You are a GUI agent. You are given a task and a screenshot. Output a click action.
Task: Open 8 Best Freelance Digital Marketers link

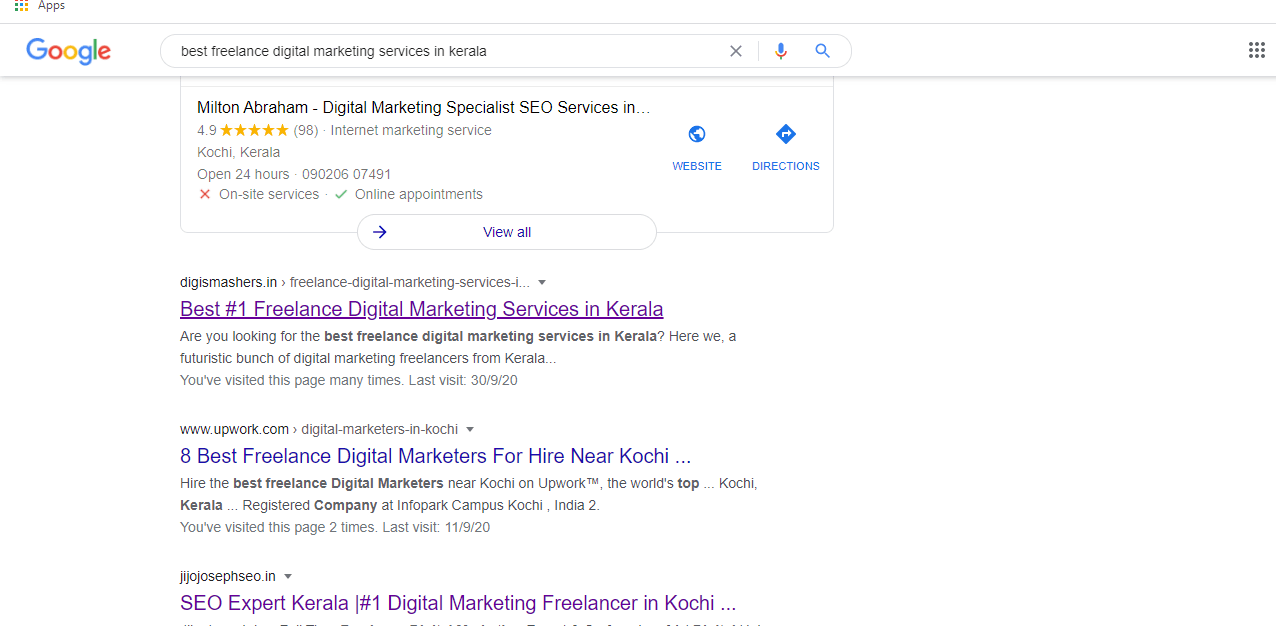click(435, 456)
